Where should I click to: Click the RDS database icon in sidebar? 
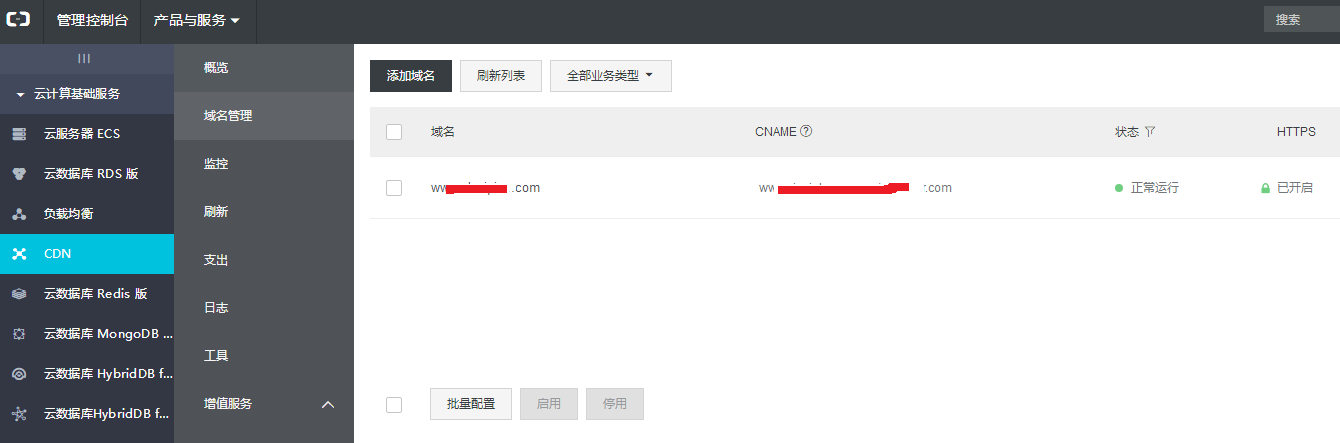[19, 174]
